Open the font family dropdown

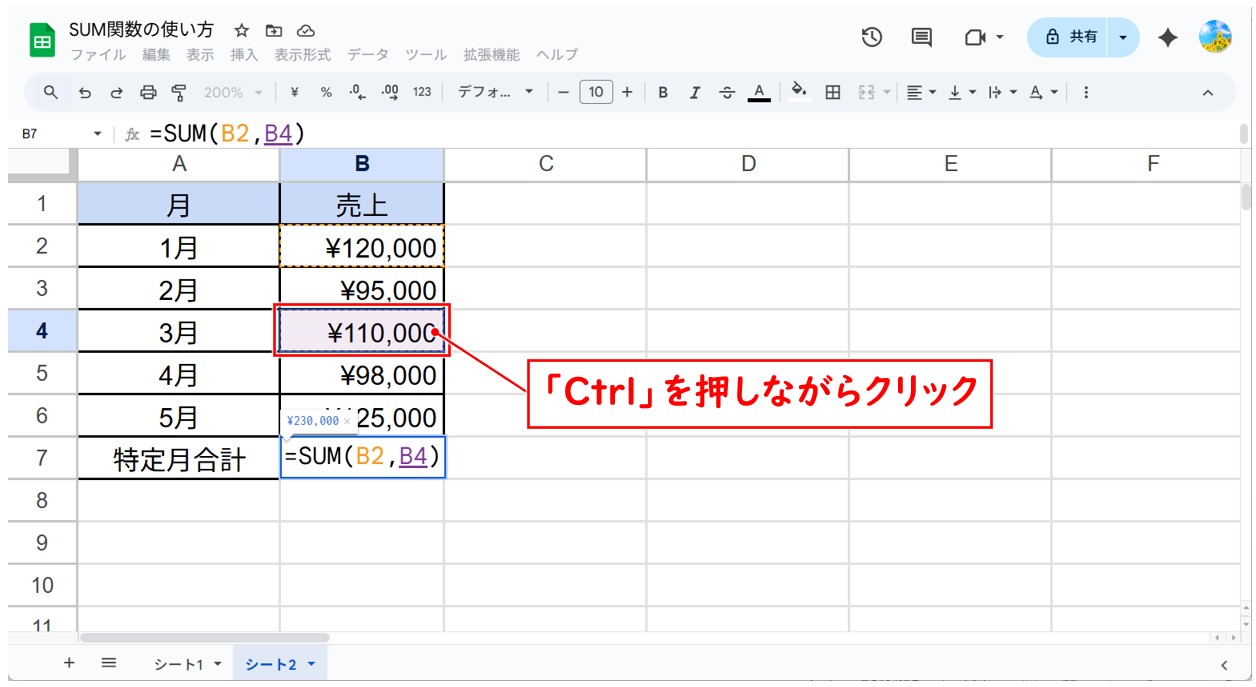click(x=495, y=92)
